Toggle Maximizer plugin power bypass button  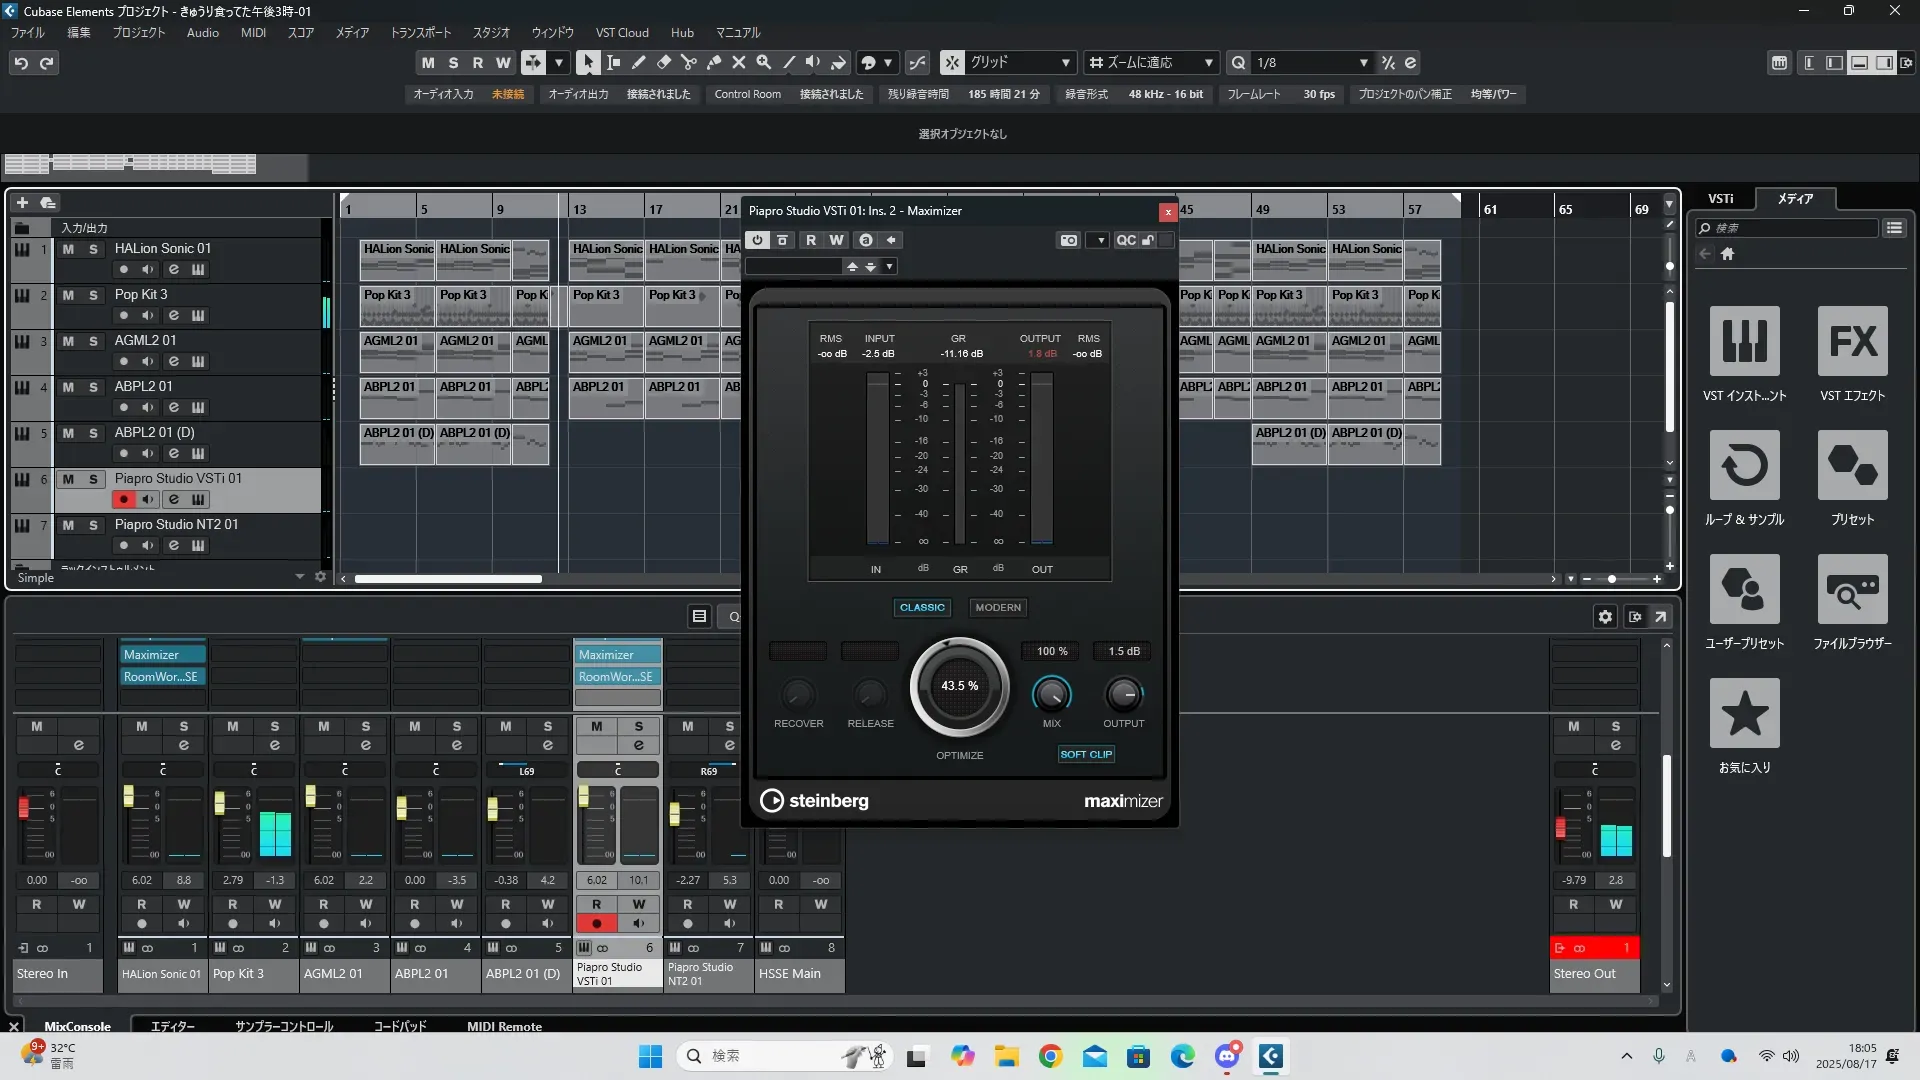pos(757,240)
